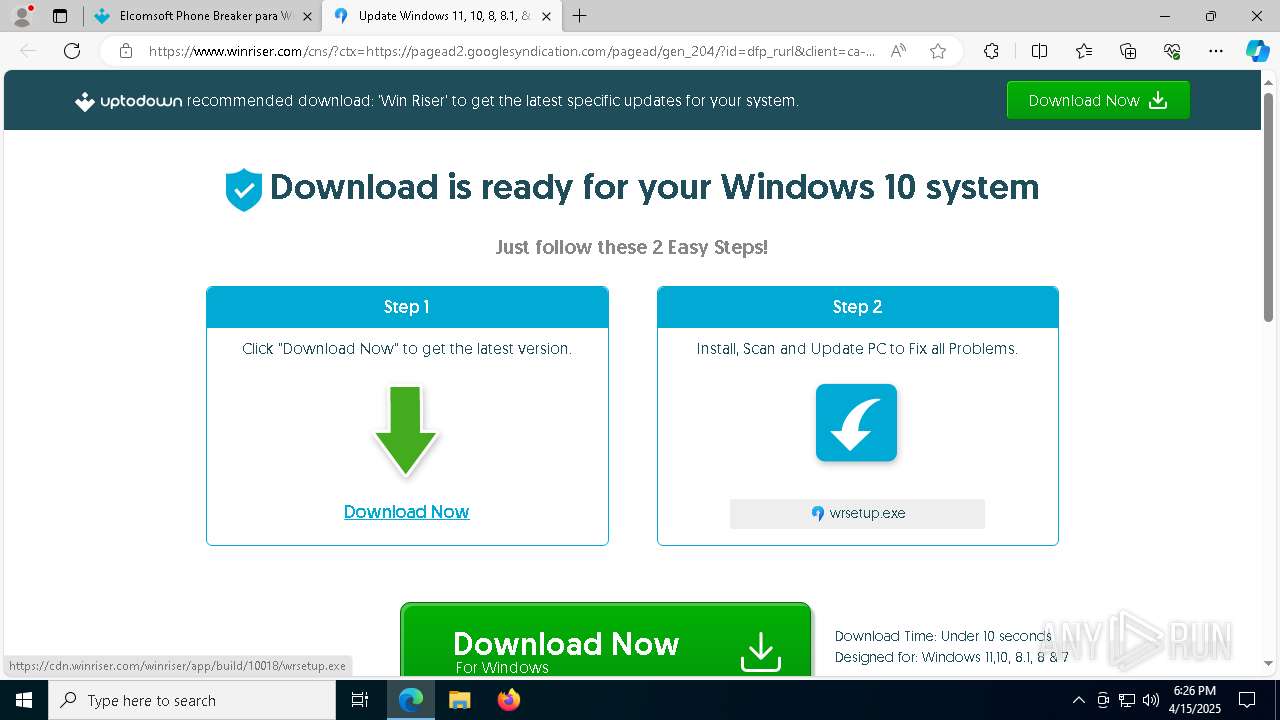The height and width of the screenshot is (720, 1280).
Task: Click the wrsetup.exe file label
Action: [x=857, y=513]
